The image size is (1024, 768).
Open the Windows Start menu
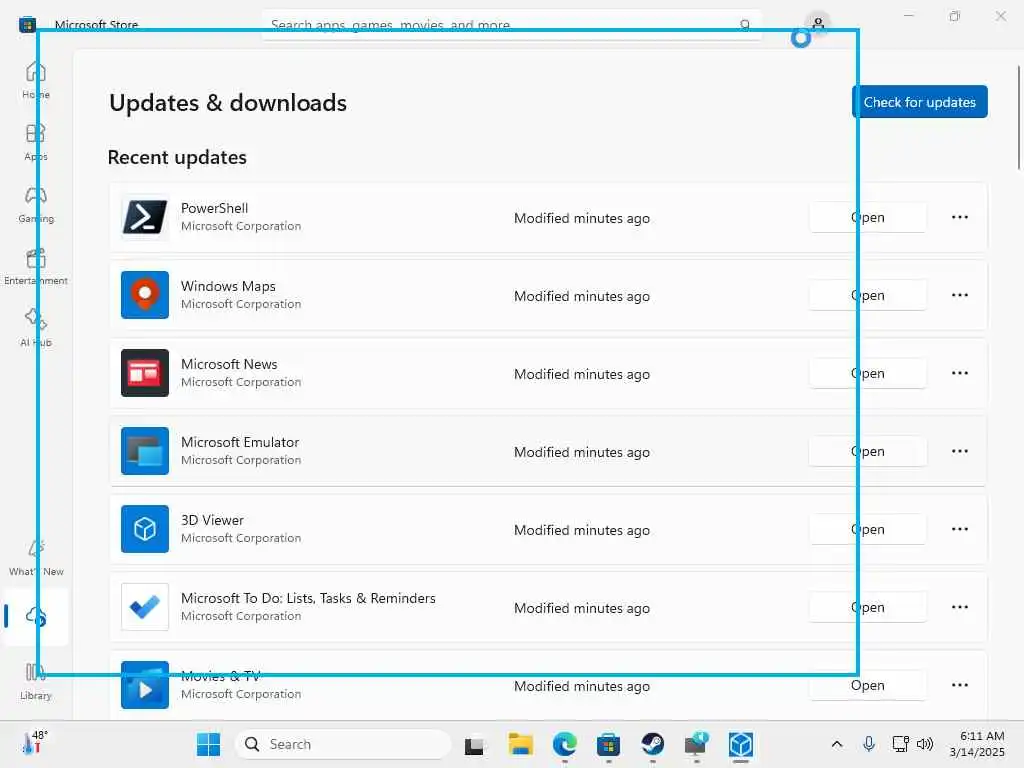(208, 744)
